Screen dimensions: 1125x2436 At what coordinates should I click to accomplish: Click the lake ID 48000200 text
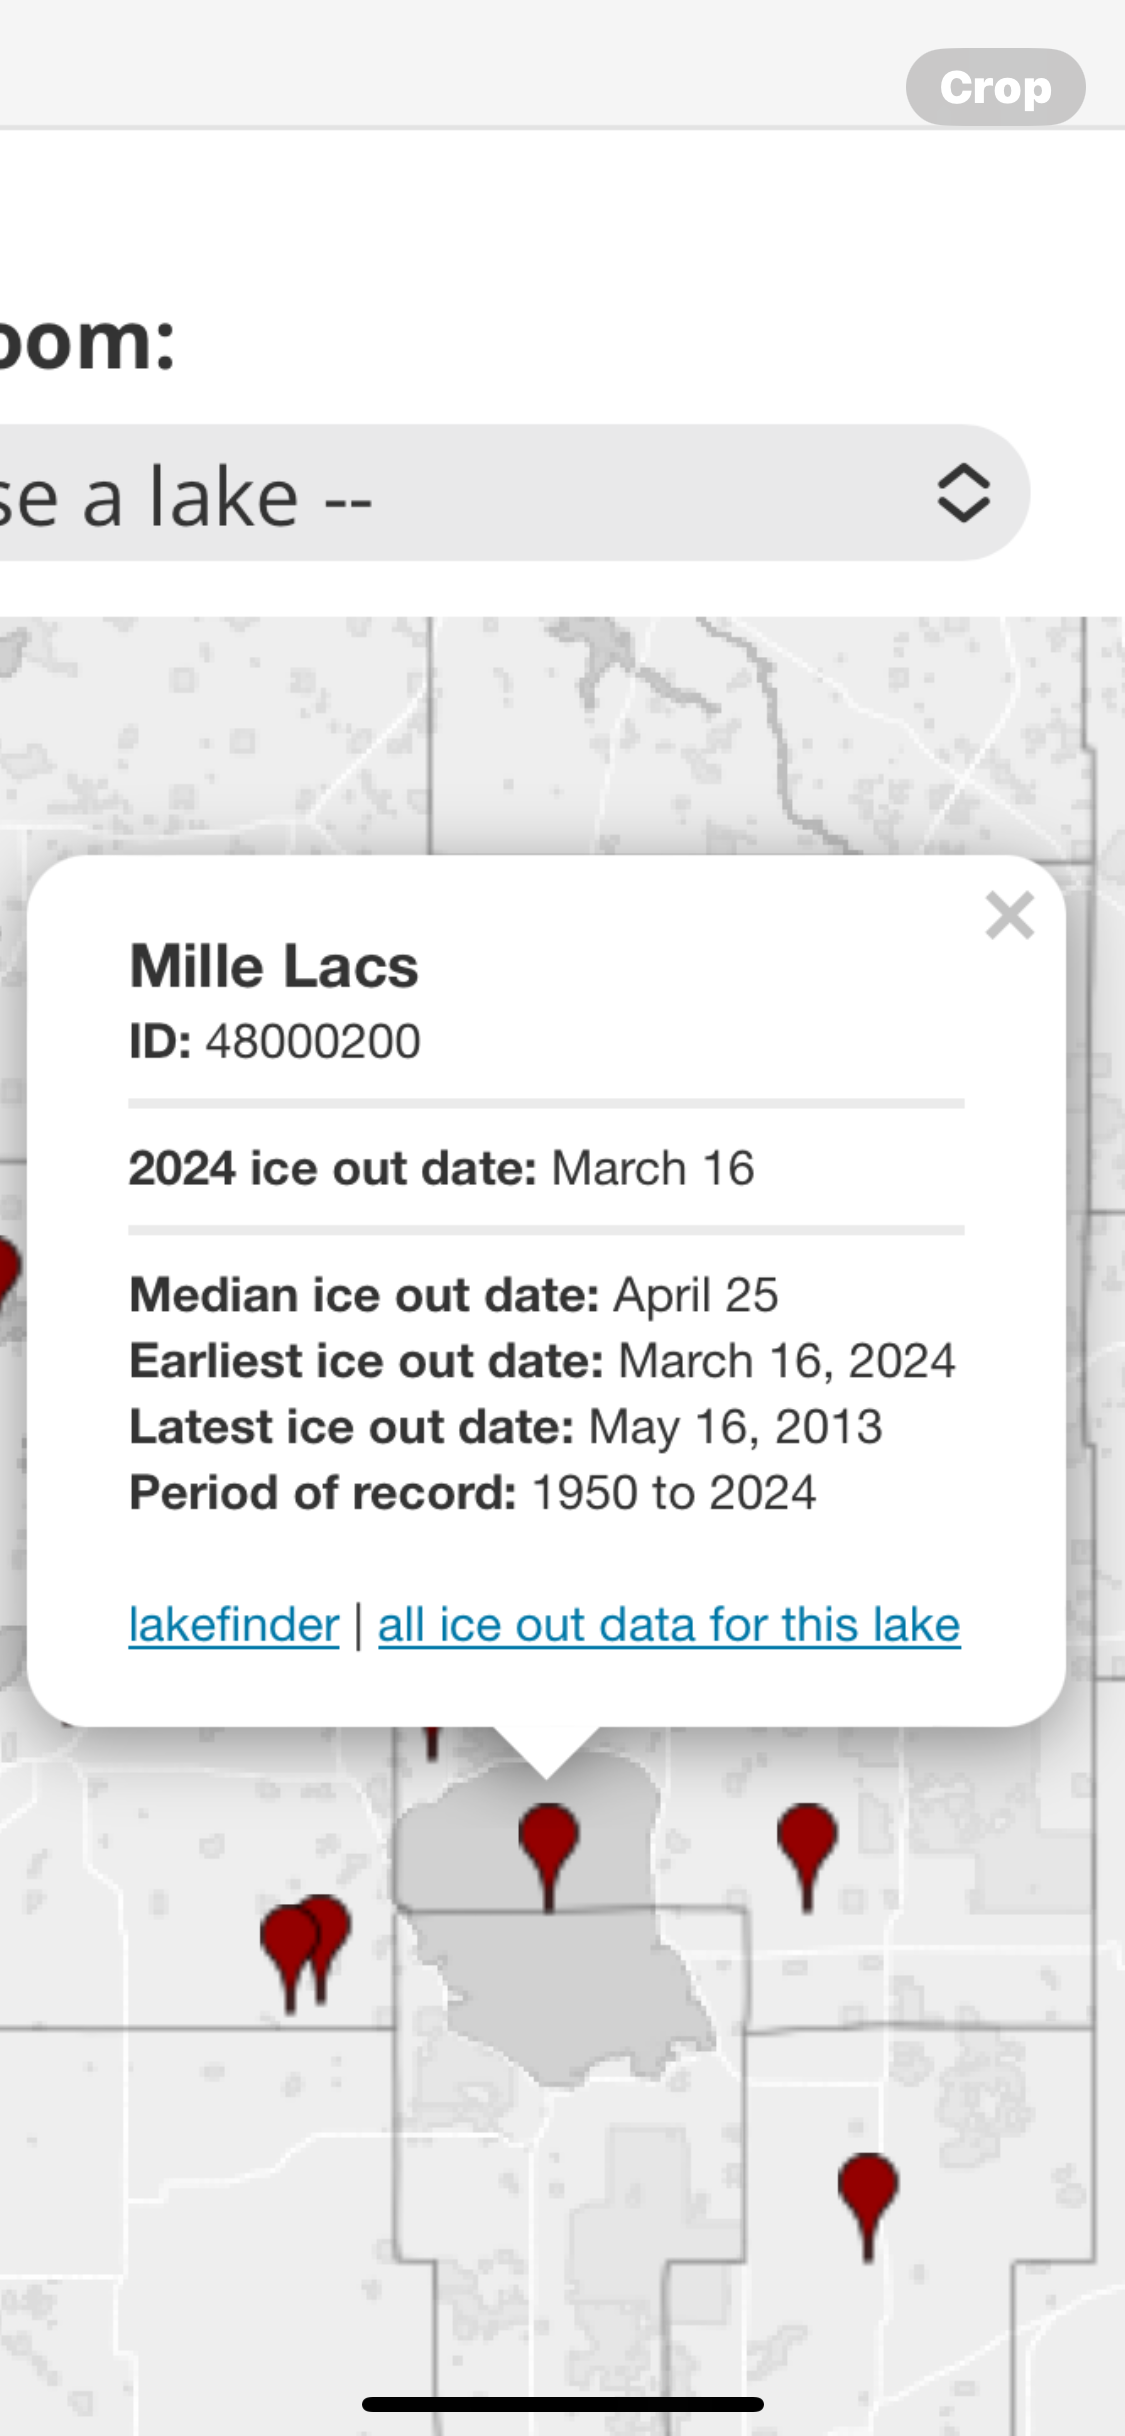(x=313, y=1041)
